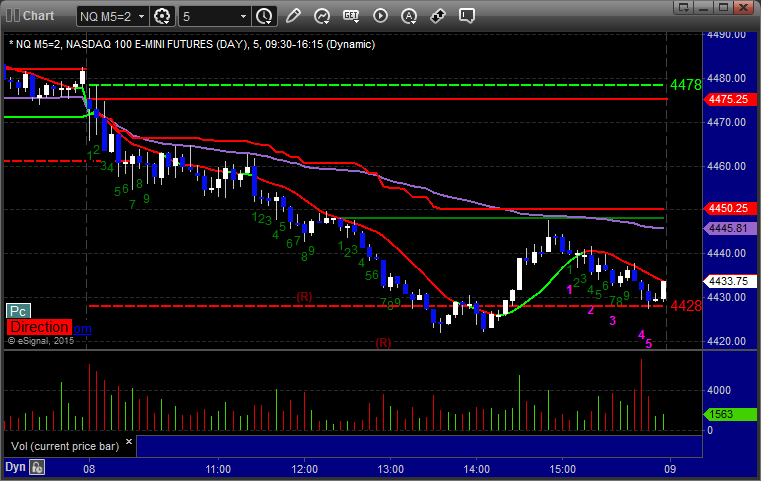The height and width of the screenshot is (481, 761).
Task: Open the blue 'om' link
Action: tap(82, 329)
